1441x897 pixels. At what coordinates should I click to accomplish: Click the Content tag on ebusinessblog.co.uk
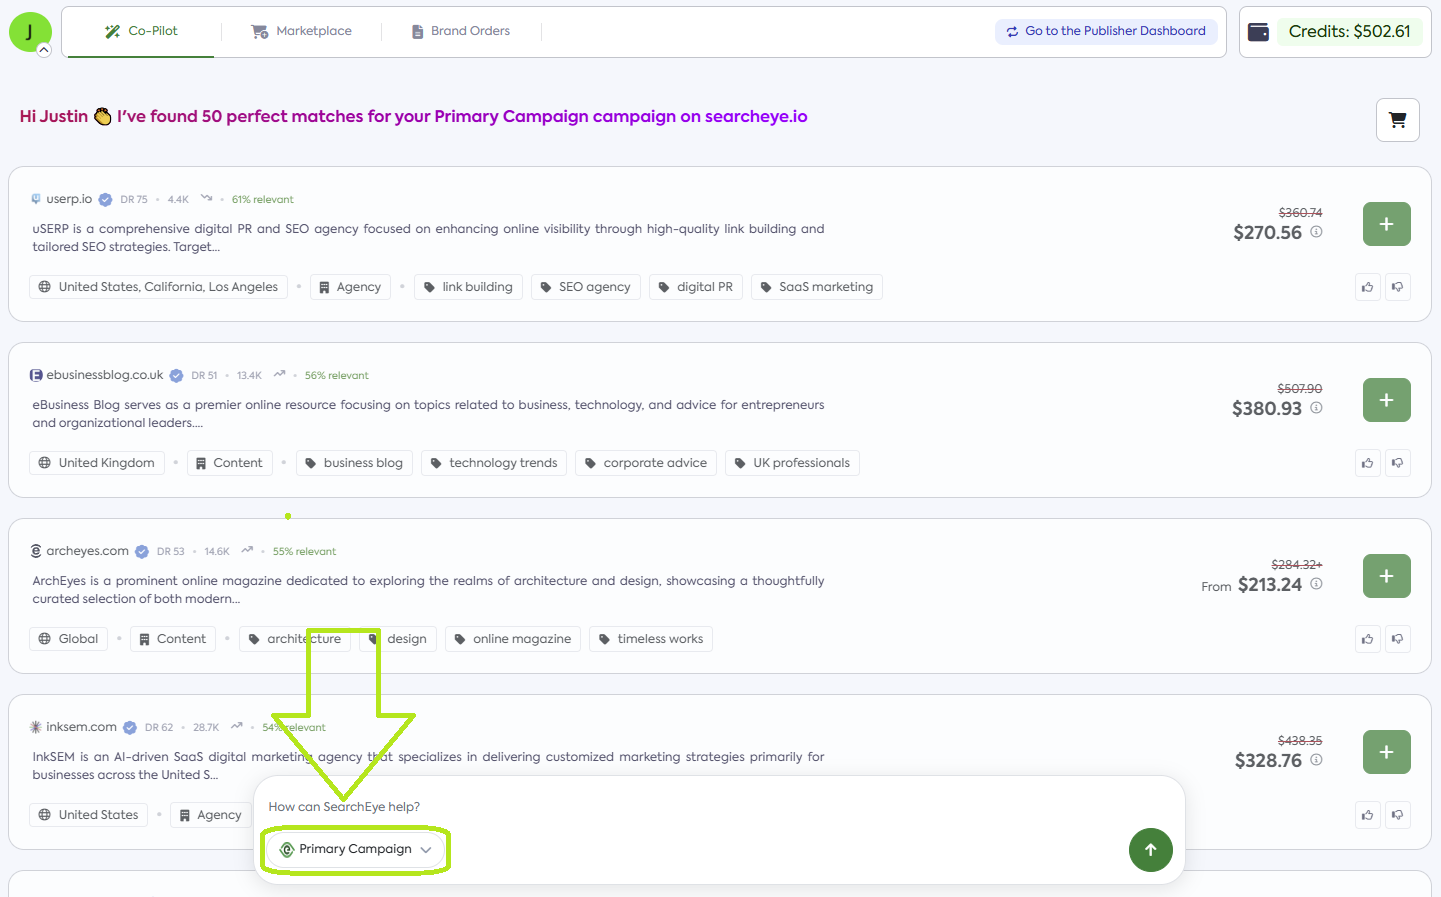[x=229, y=463]
